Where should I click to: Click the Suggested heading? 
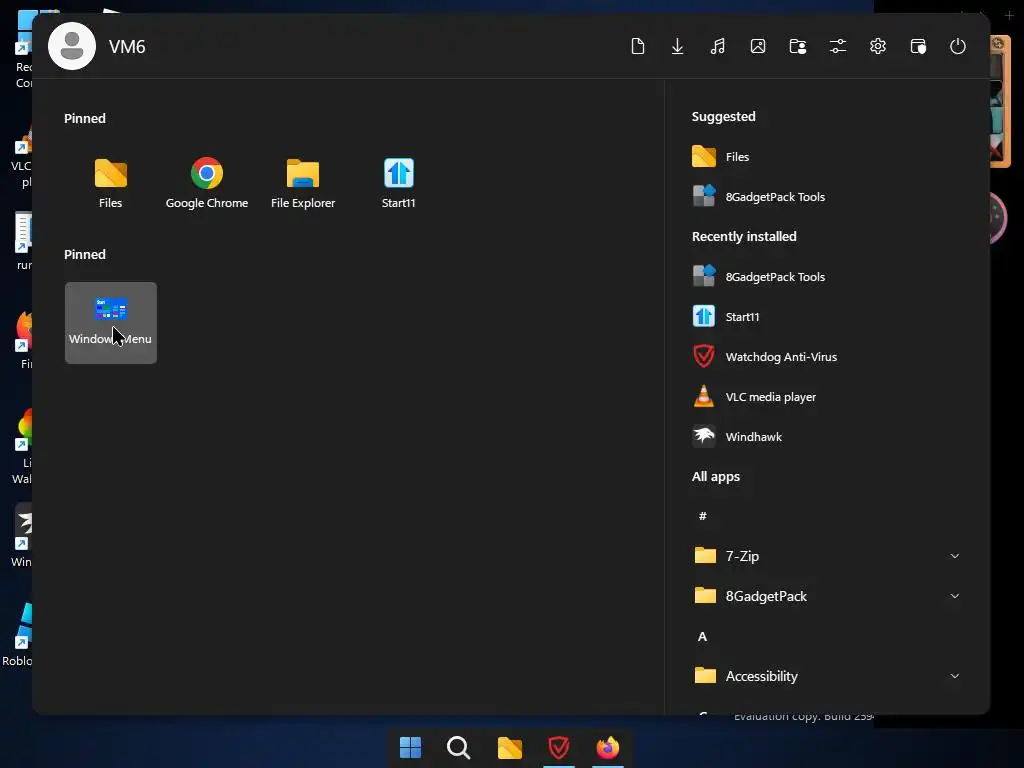point(724,116)
